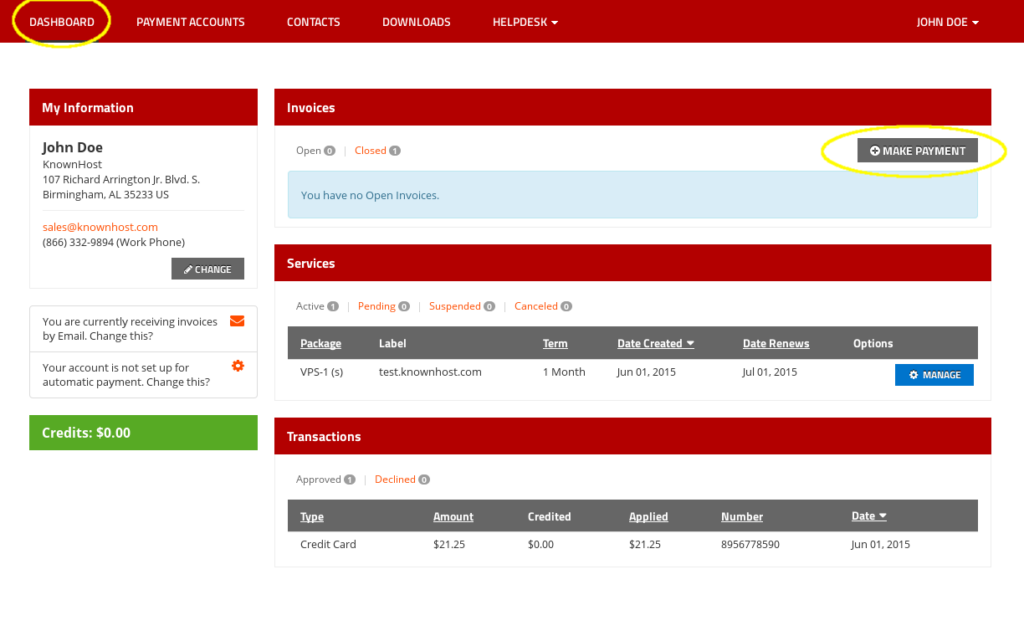
Task: Sort services by Date Renews
Action: (x=776, y=343)
